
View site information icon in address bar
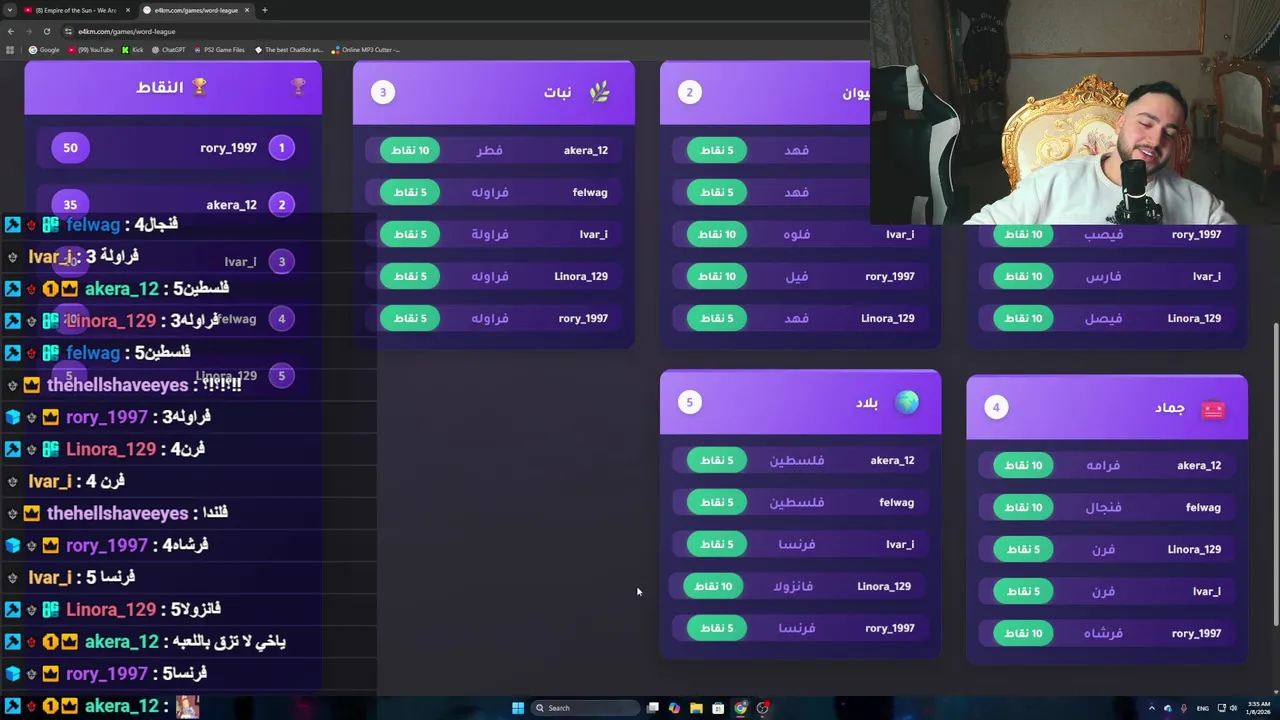[x=67, y=31]
